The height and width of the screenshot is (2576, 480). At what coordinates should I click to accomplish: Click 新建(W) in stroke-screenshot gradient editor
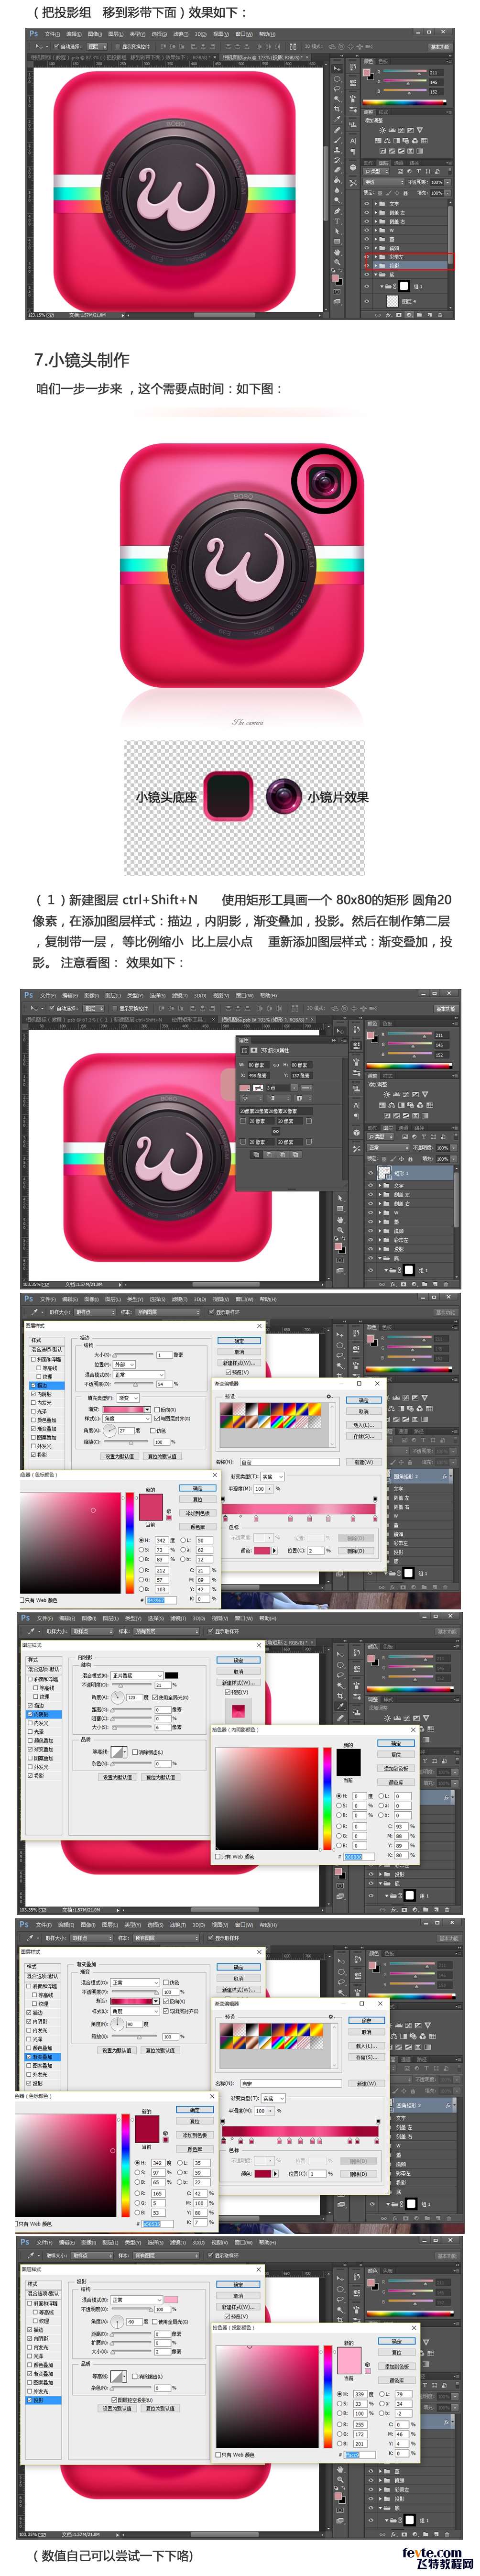(363, 1461)
